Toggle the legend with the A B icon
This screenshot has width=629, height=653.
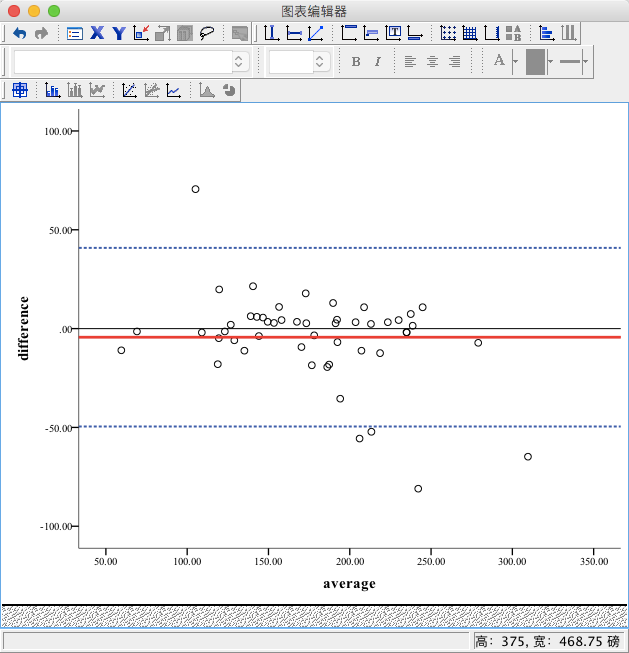514,33
